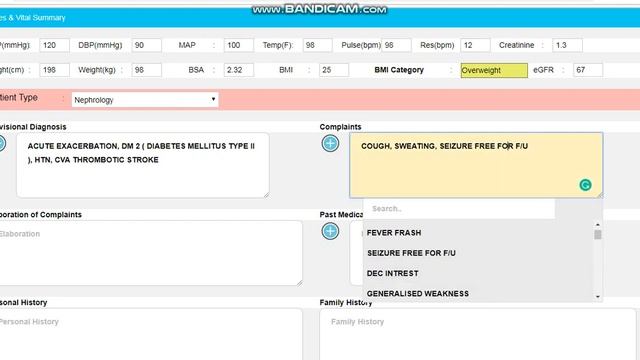Click the suggestion list scroll down arrow
Viewport: 640px width, 360px height.
click(598, 297)
